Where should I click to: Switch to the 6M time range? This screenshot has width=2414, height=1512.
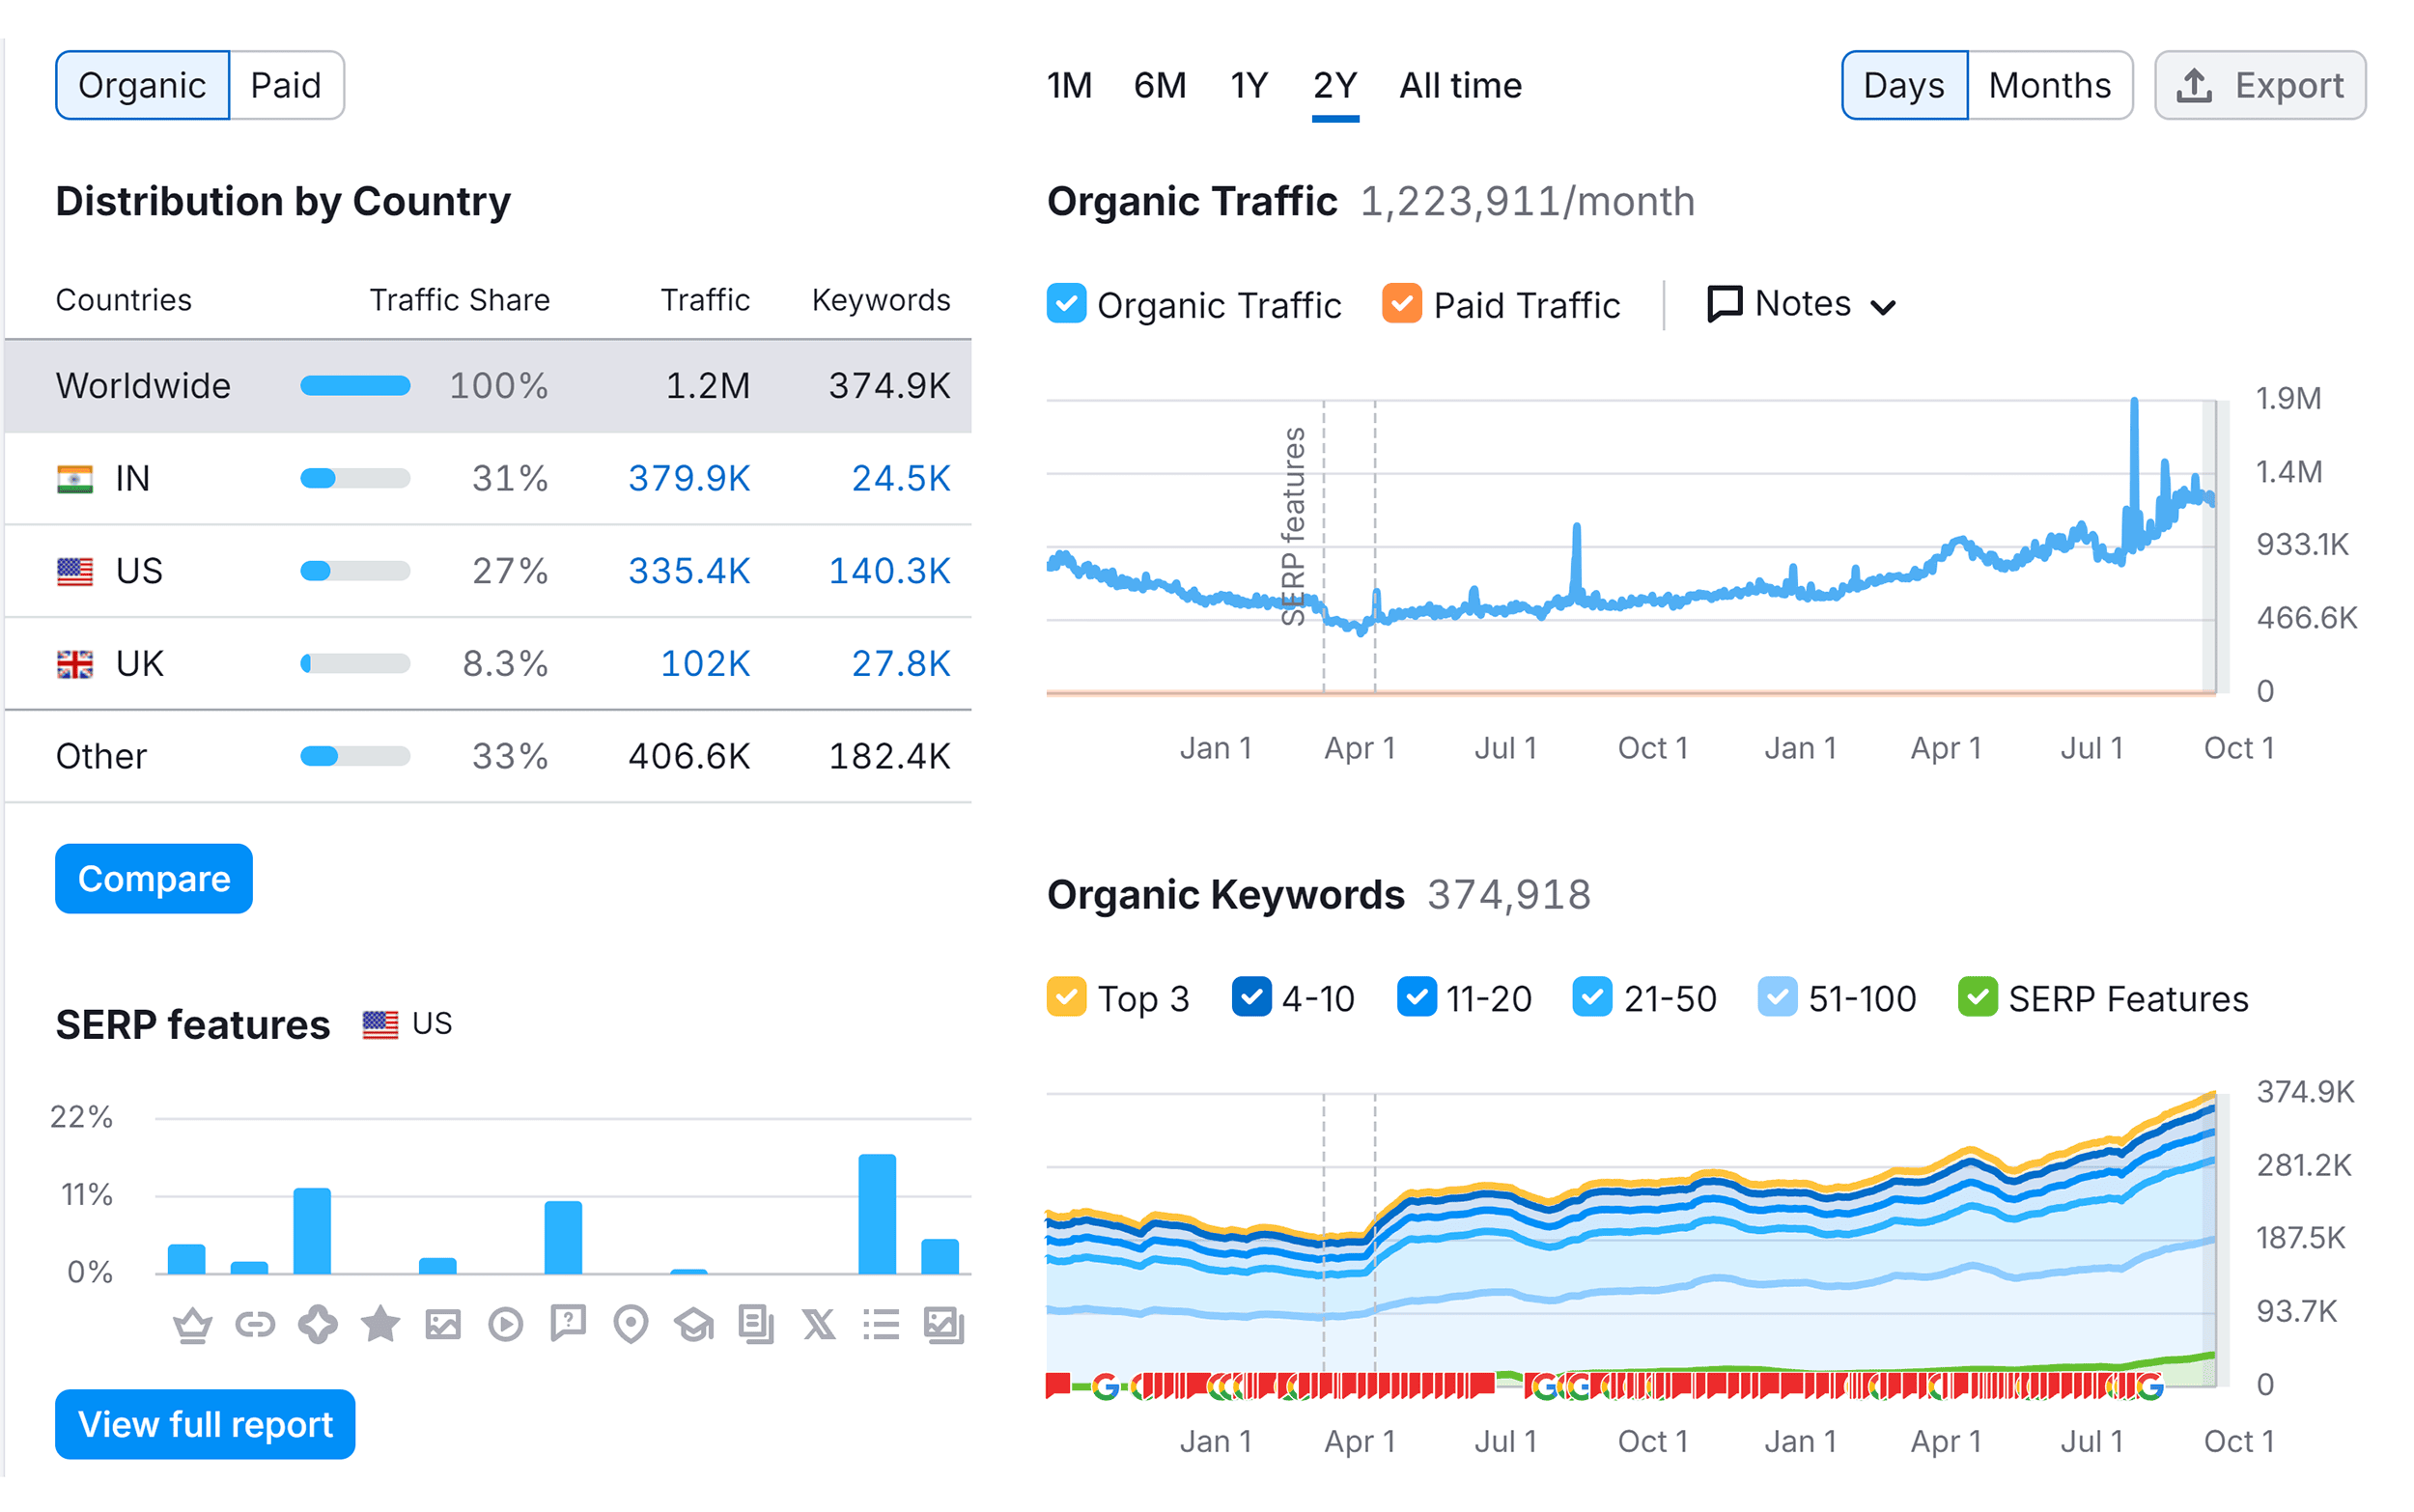(1160, 85)
